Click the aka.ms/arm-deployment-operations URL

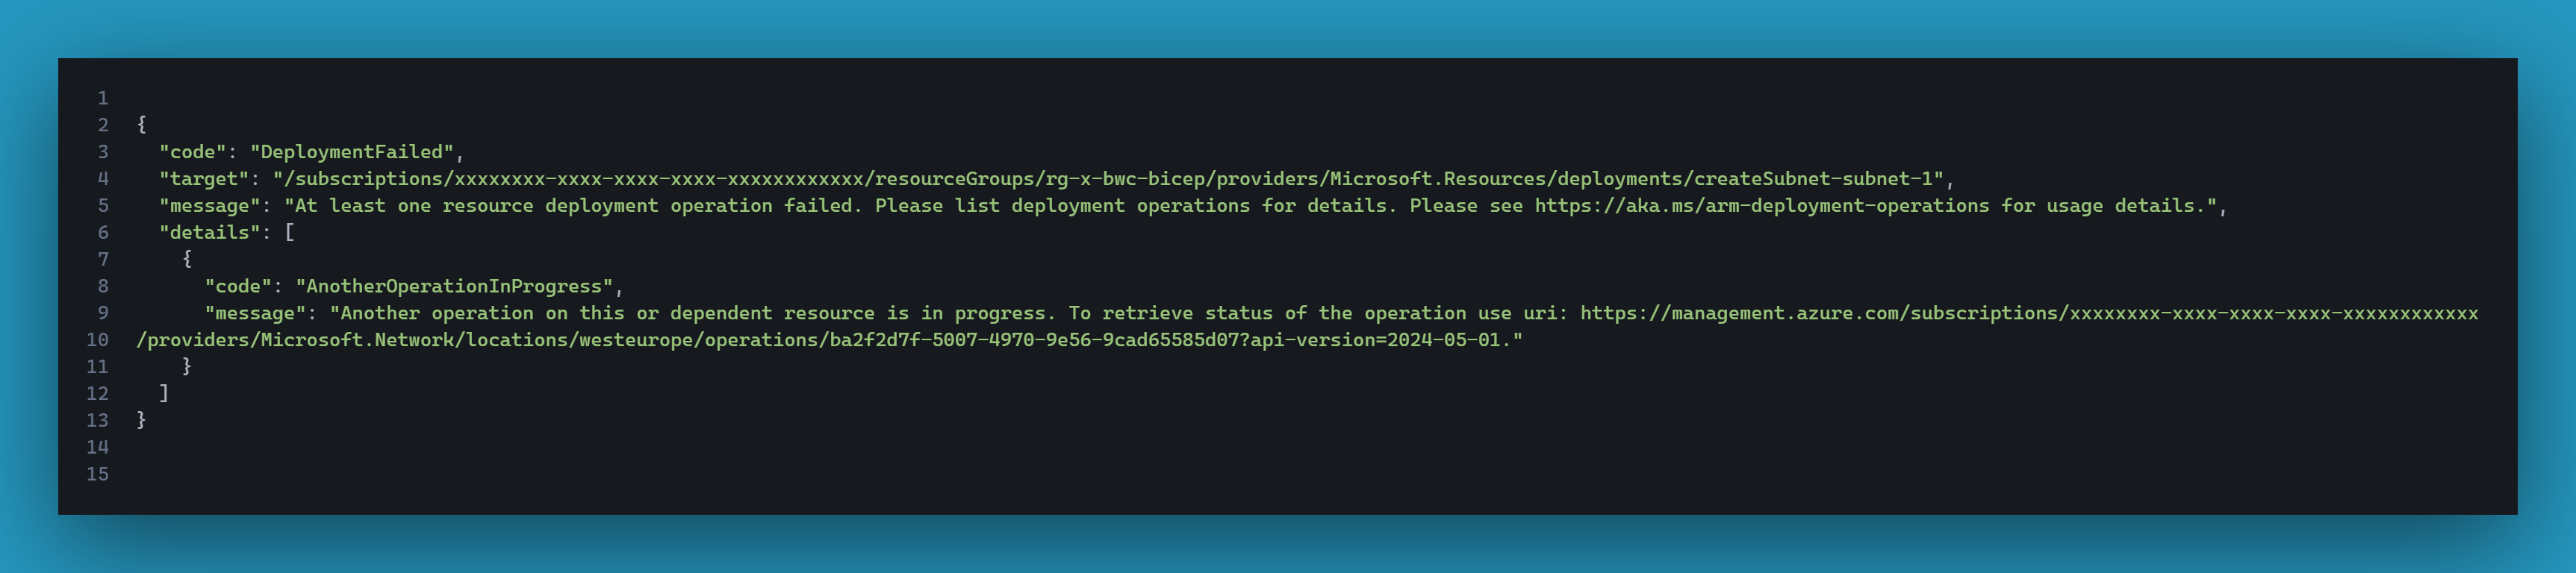[x=1761, y=206]
